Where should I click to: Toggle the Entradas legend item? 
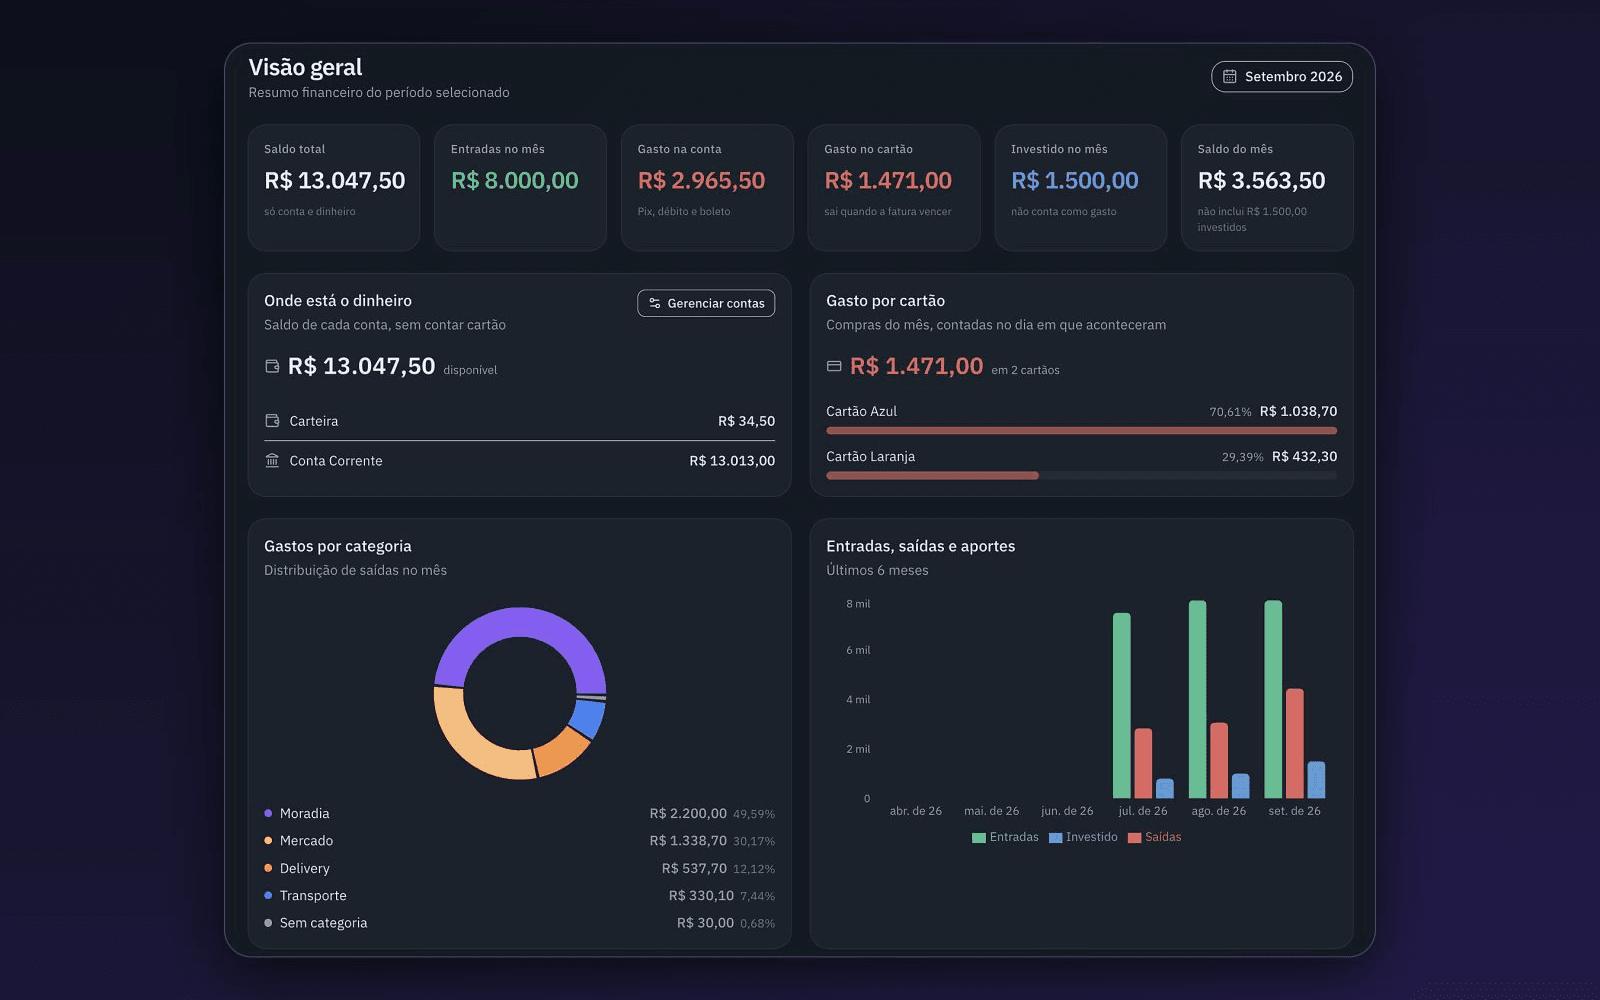point(1005,837)
